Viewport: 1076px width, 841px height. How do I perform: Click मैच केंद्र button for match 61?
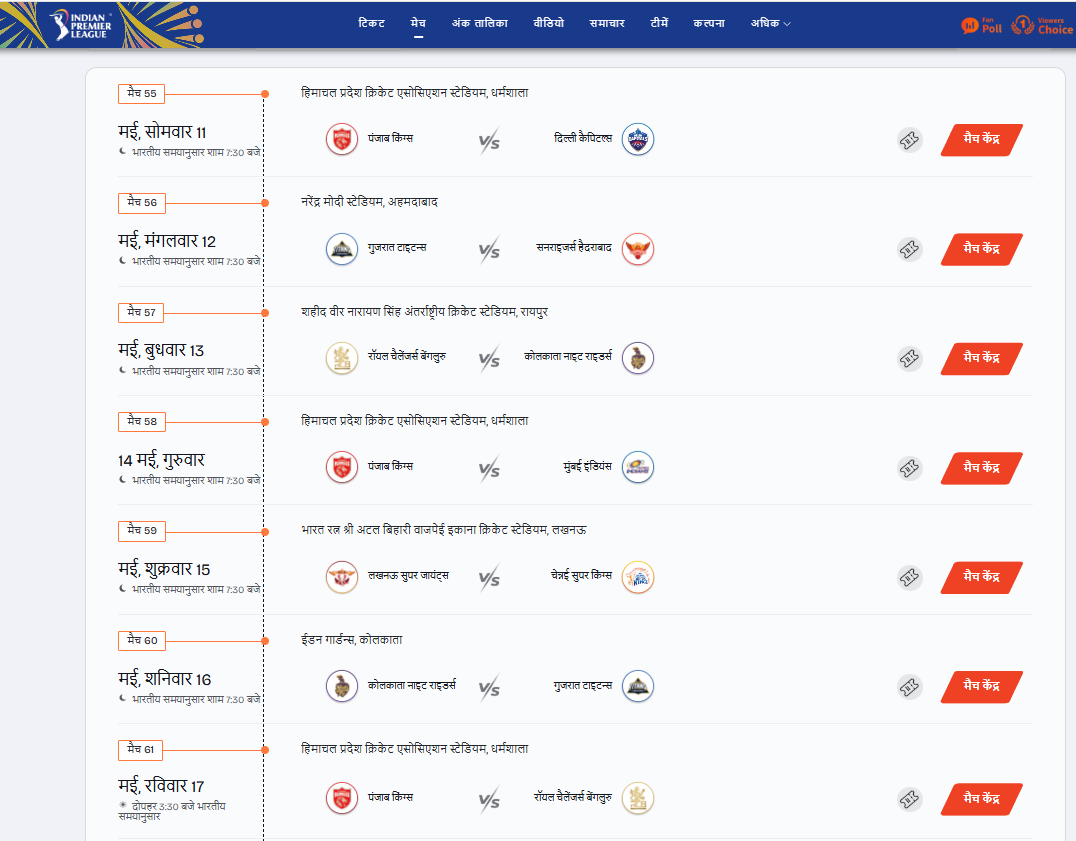click(x=981, y=799)
